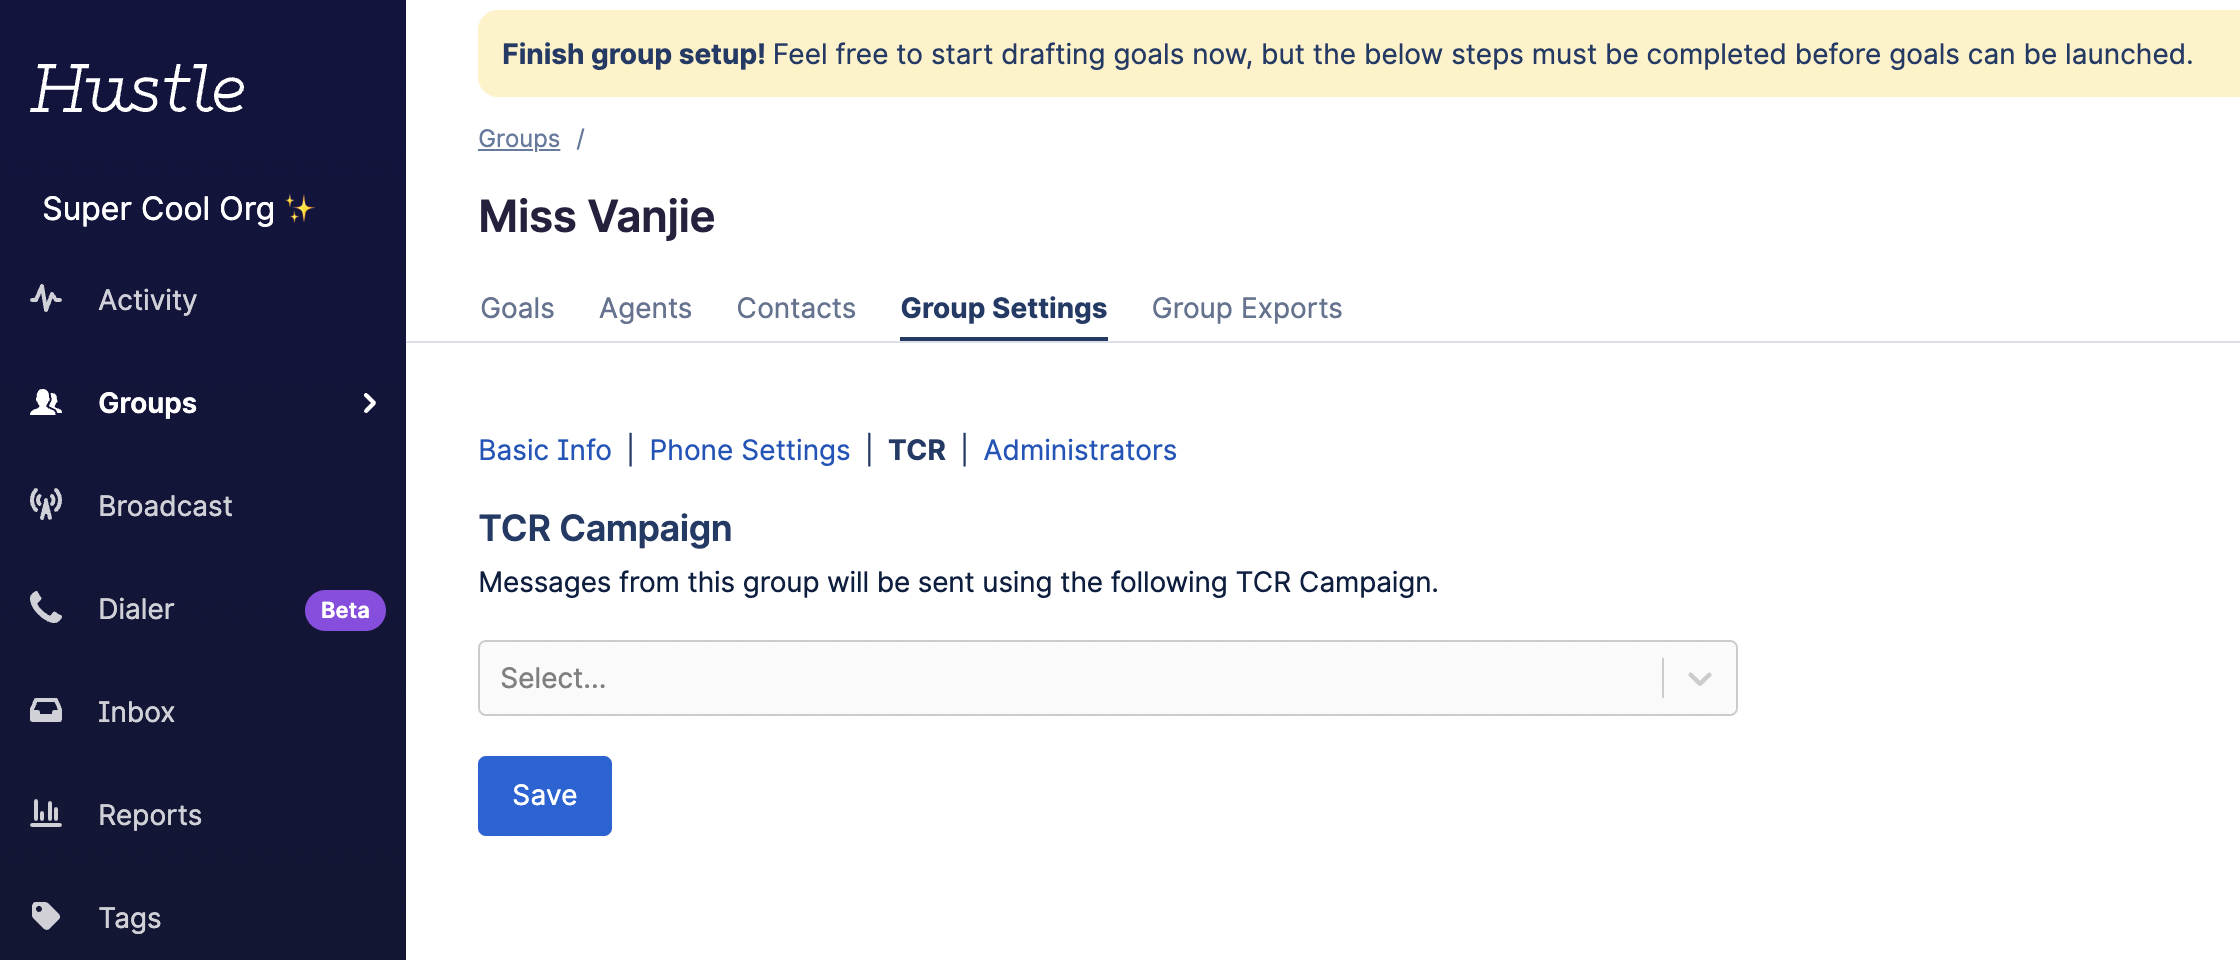Click the Hustle logo
This screenshot has height=960, width=2240.
[138, 88]
